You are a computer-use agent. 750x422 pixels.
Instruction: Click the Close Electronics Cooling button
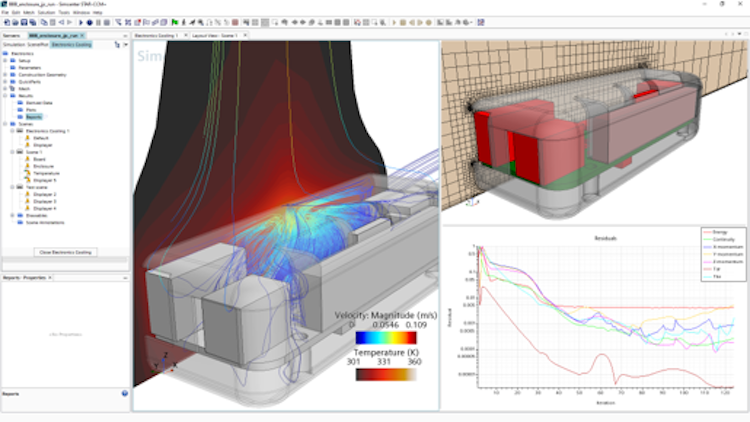66,252
